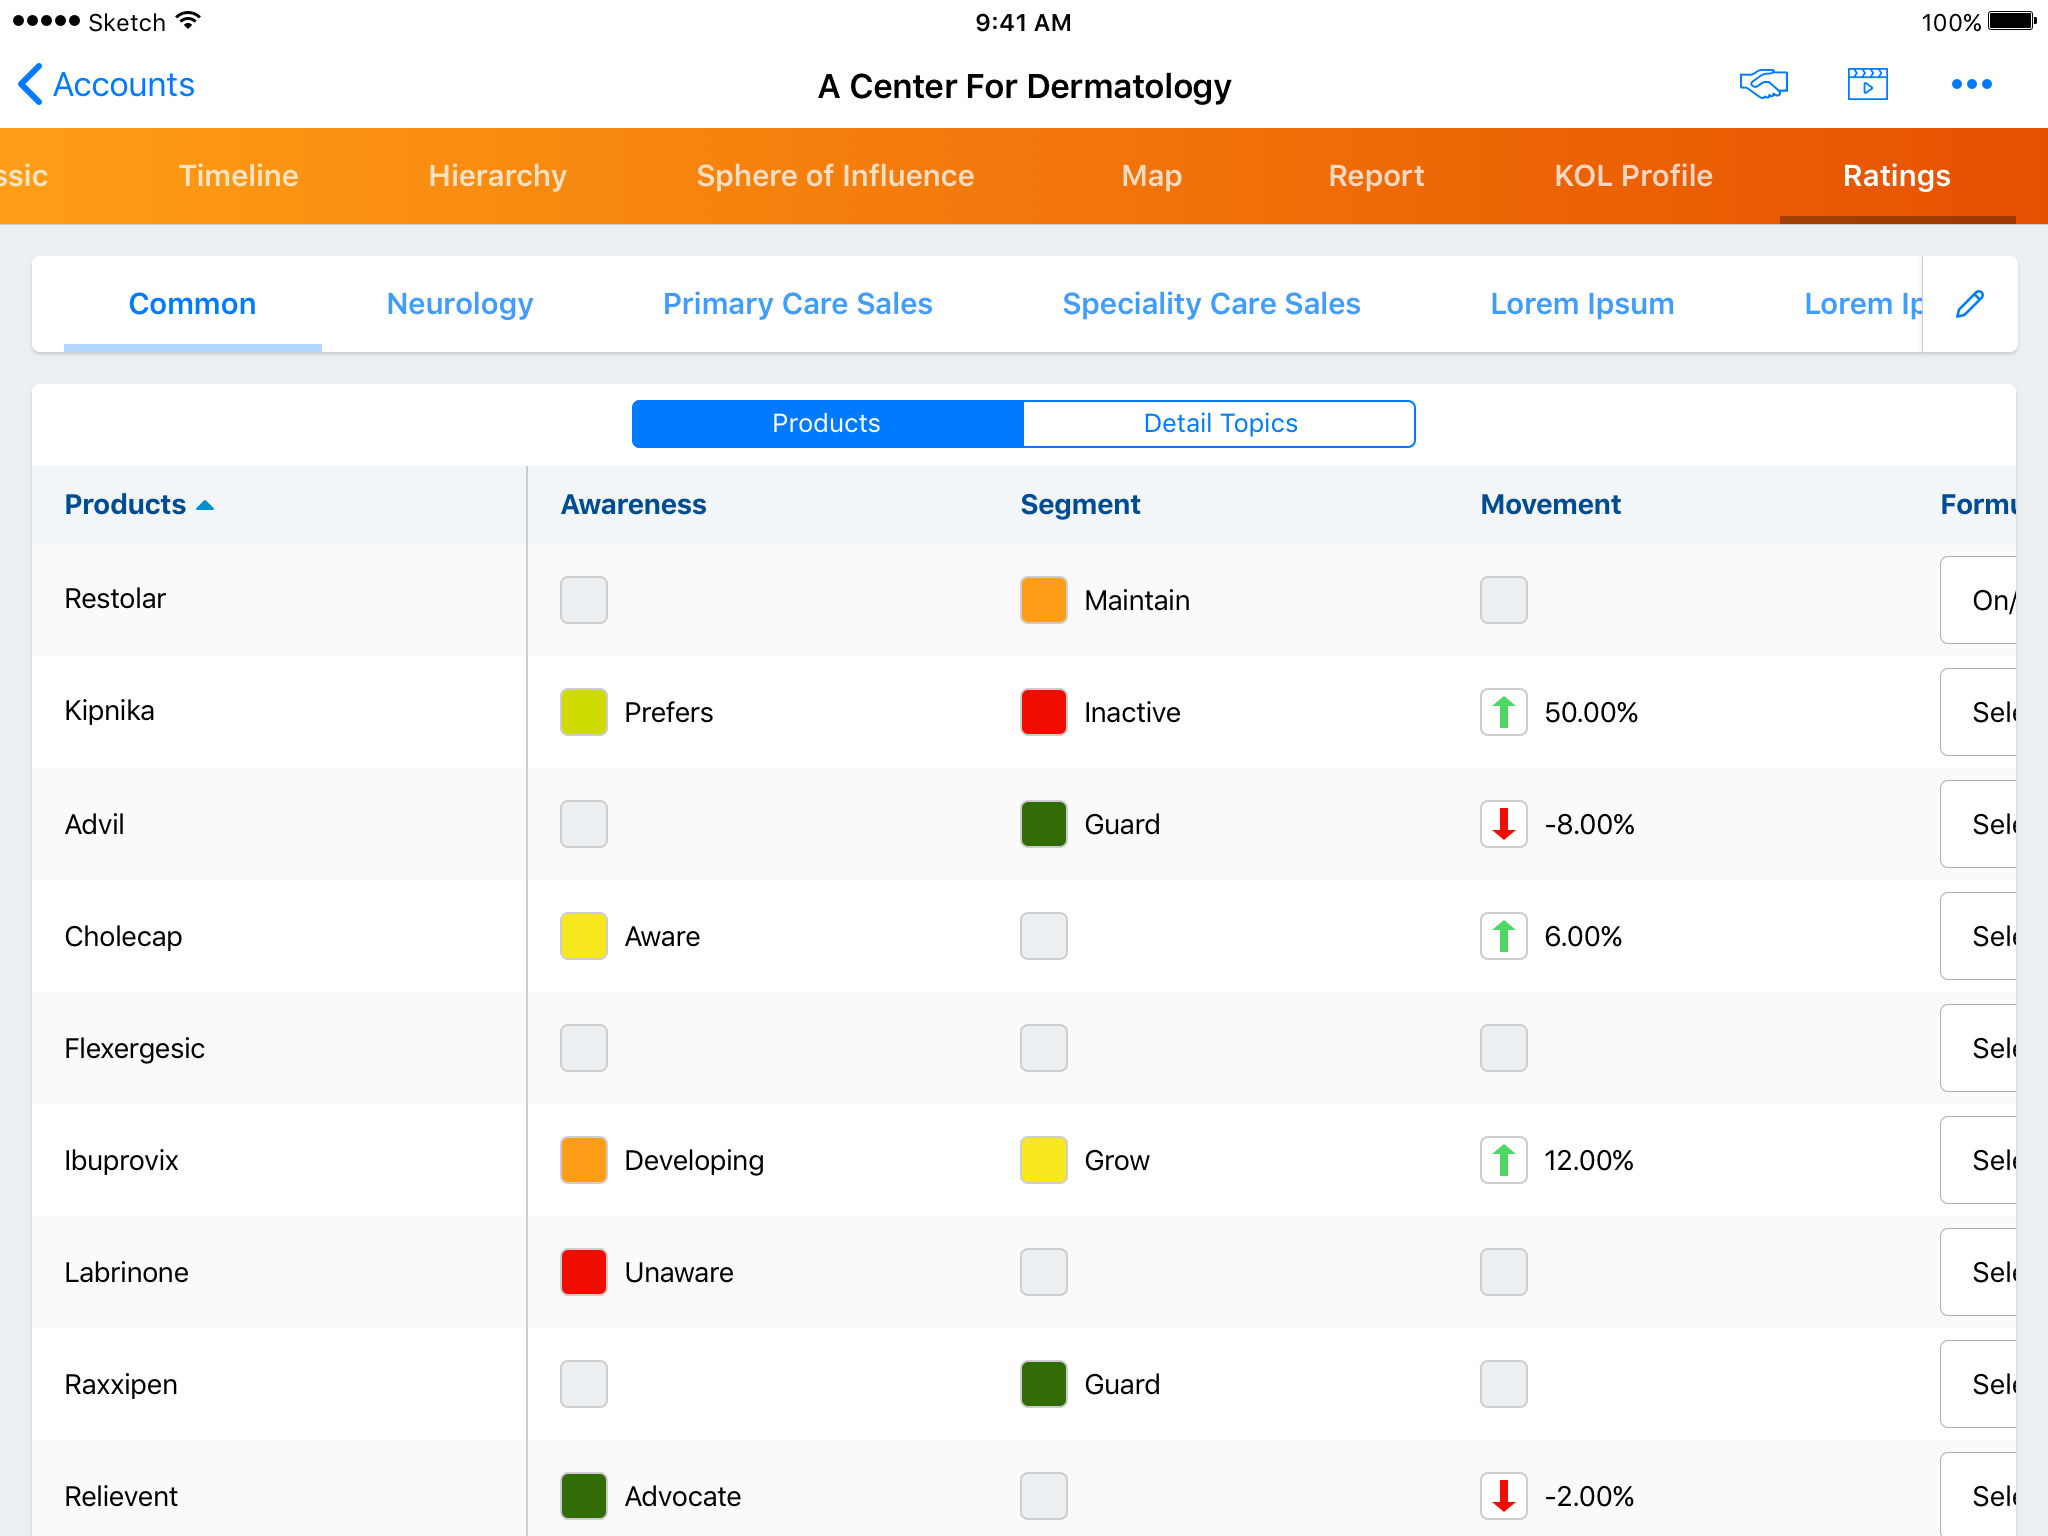Open Restolar's formulary dropdown
Screen dimensions: 2048x1536
click(1980, 600)
